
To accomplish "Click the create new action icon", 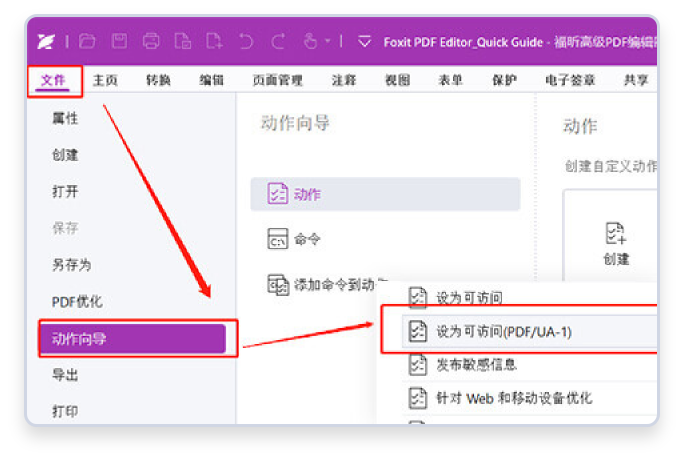I will tap(616, 234).
